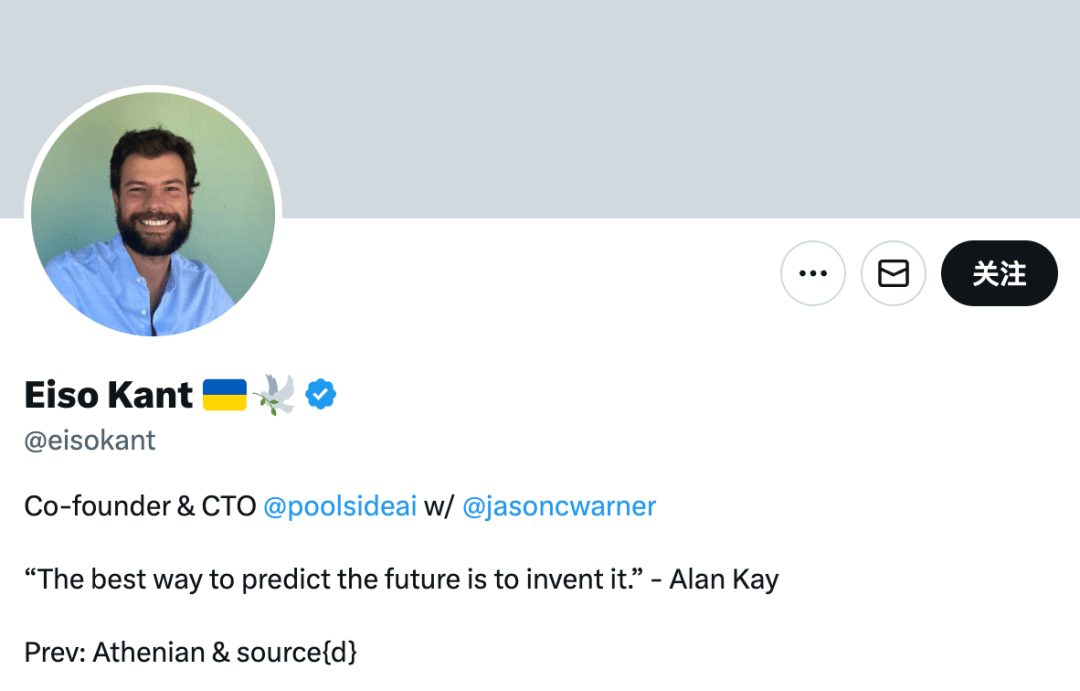This screenshot has height=691, width=1080.
Task: Click the Alan Kay quote in the bio
Action: pos(400,579)
